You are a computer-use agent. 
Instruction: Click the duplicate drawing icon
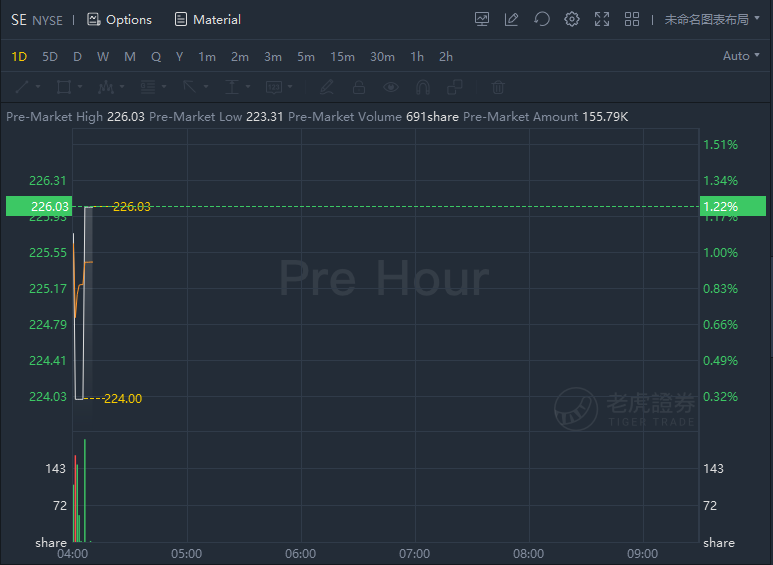[x=455, y=87]
